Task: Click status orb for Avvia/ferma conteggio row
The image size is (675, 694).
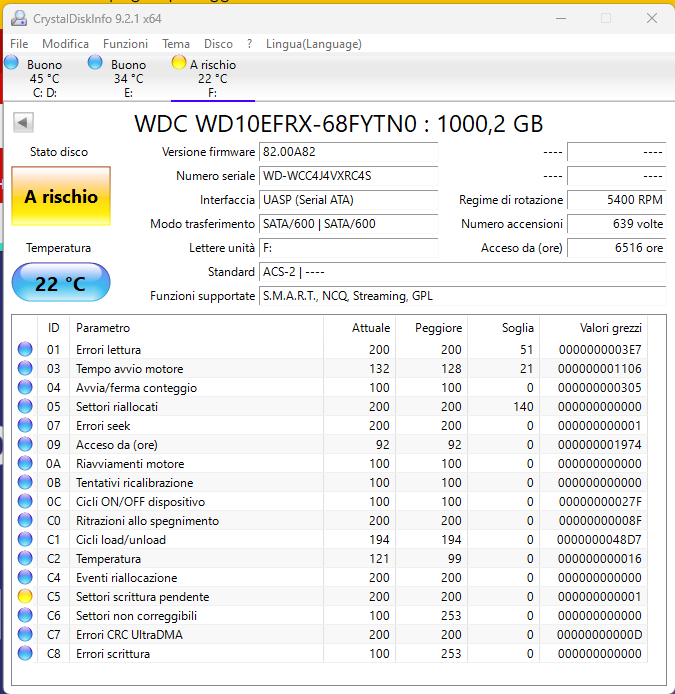Action: [x=25, y=387]
